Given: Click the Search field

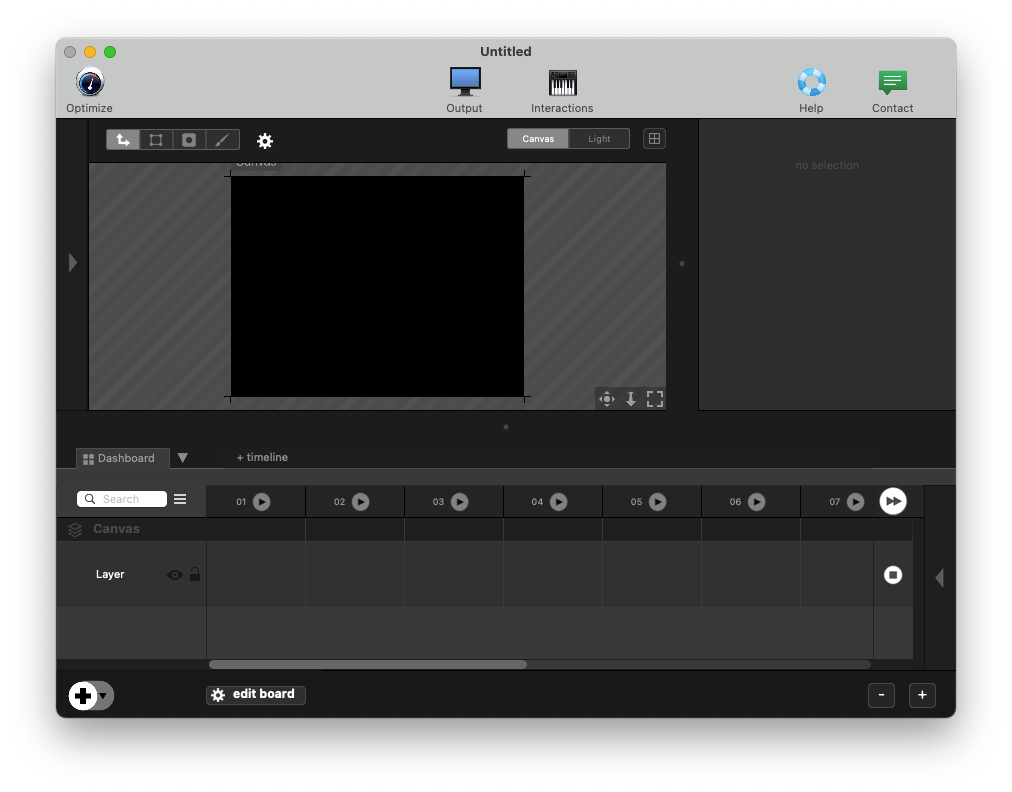Looking at the screenshot, I should coord(122,499).
